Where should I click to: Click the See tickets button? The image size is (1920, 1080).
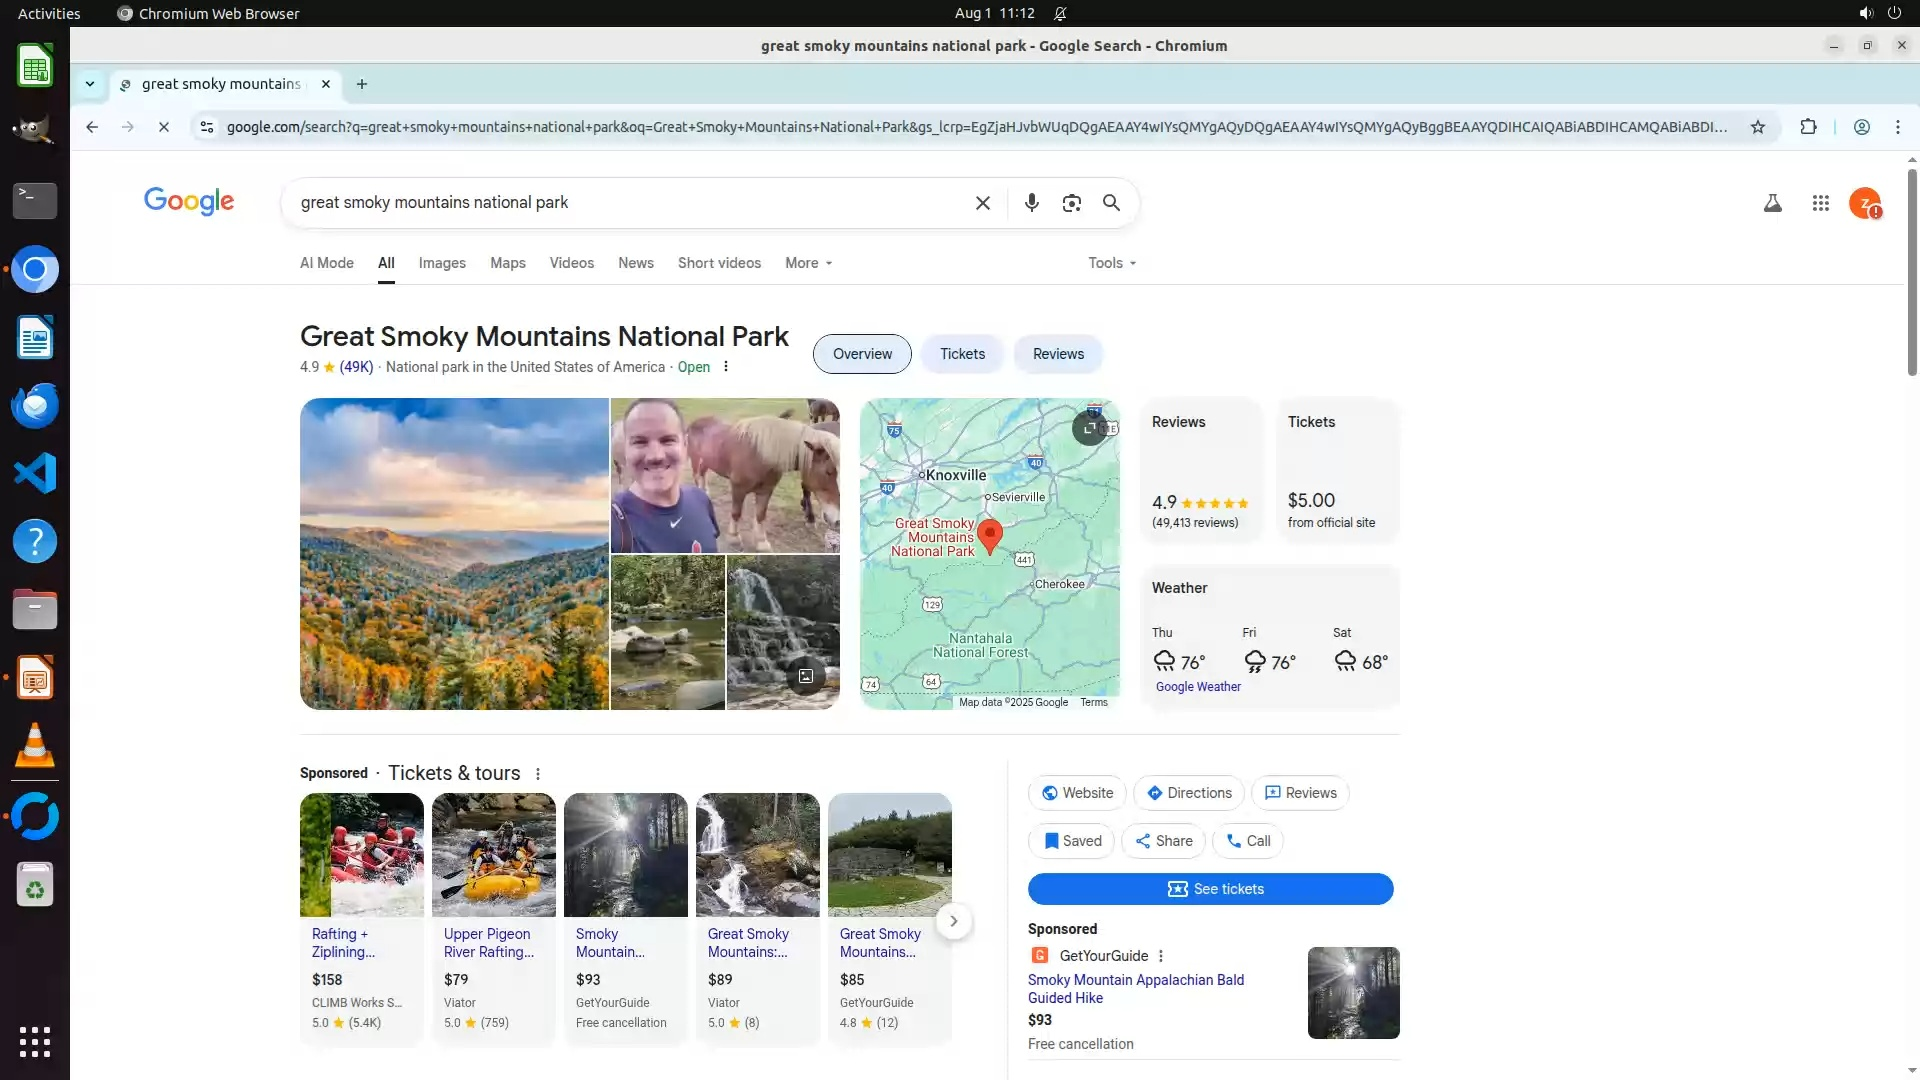tap(1210, 889)
